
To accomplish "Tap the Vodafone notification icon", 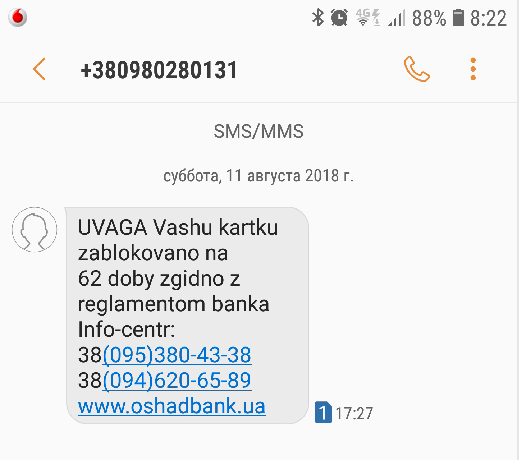I will 18,17.
